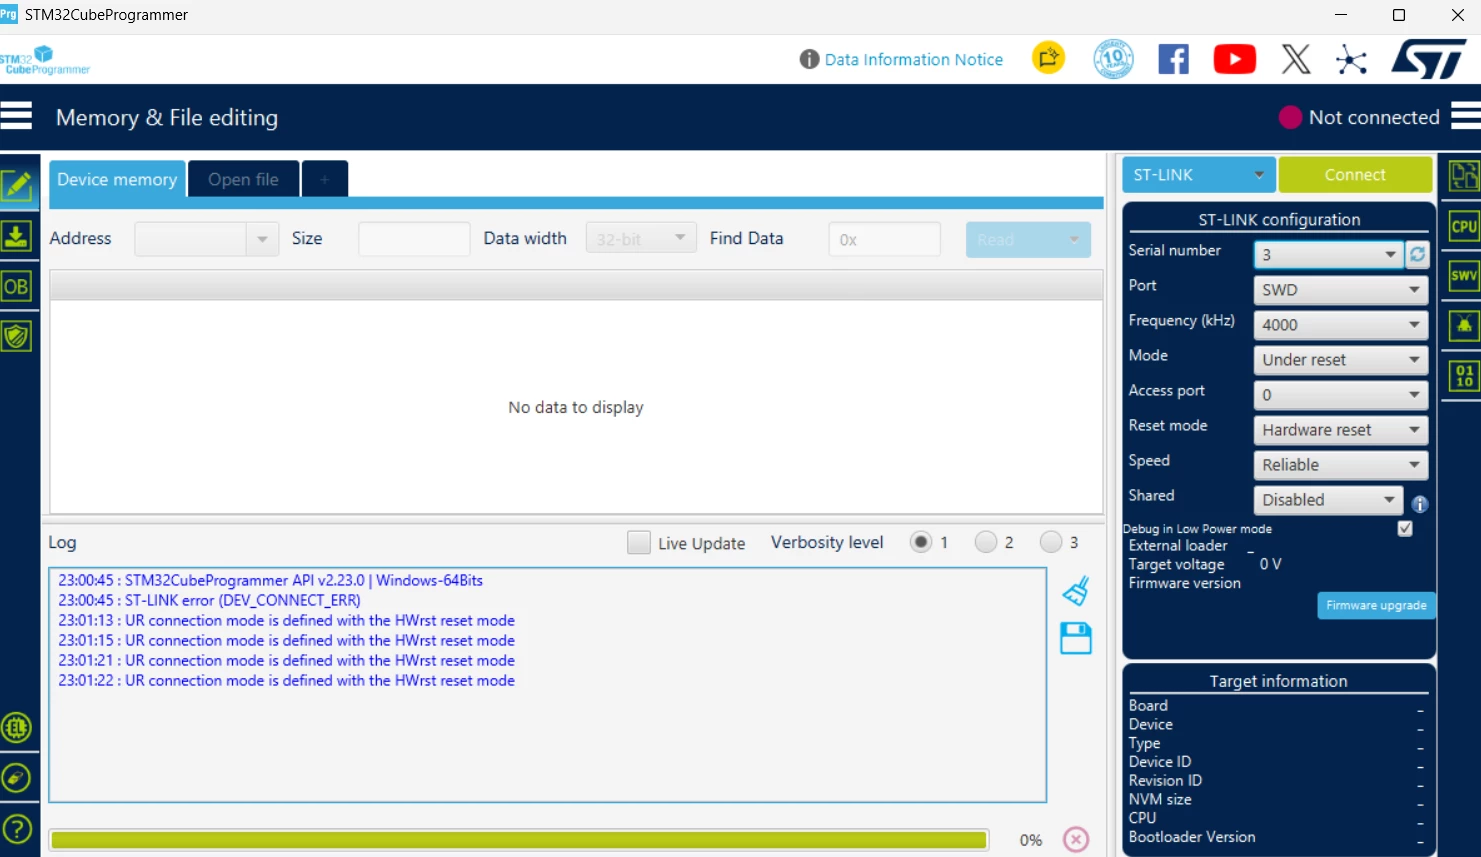The height and width of the screenshot is (857, 1481).
Task: Click the green Connect button
Action: pos(1355,174)
